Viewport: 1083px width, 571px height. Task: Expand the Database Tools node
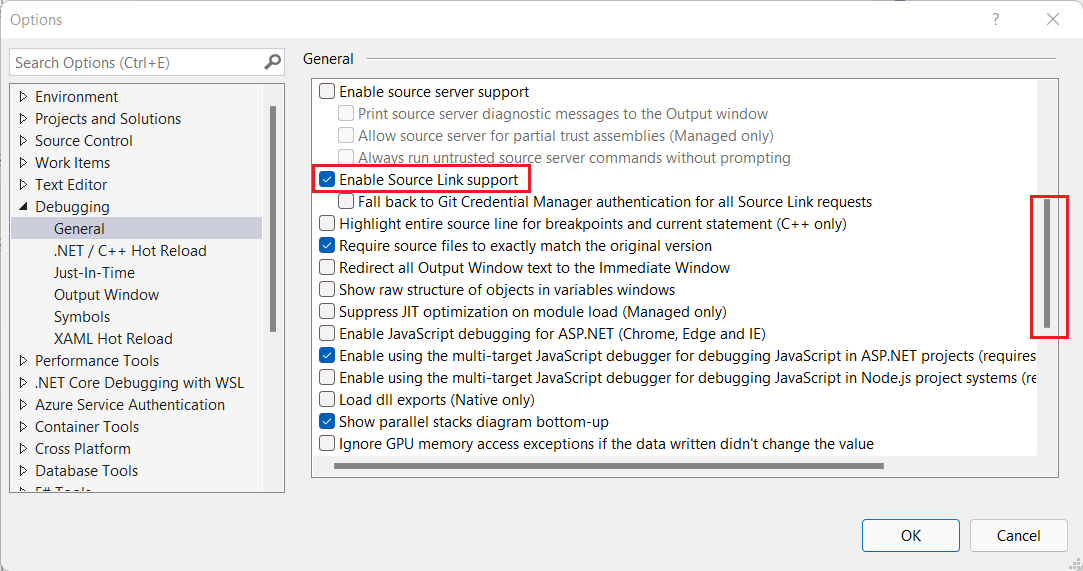pos(23,471)
